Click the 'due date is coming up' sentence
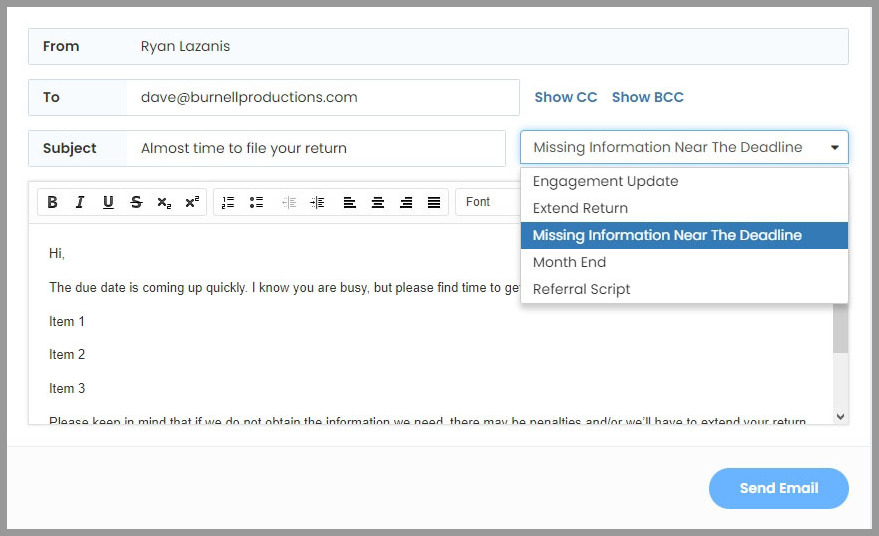Image resolution: width=879 pixels, height=536 pixels. 284,288
